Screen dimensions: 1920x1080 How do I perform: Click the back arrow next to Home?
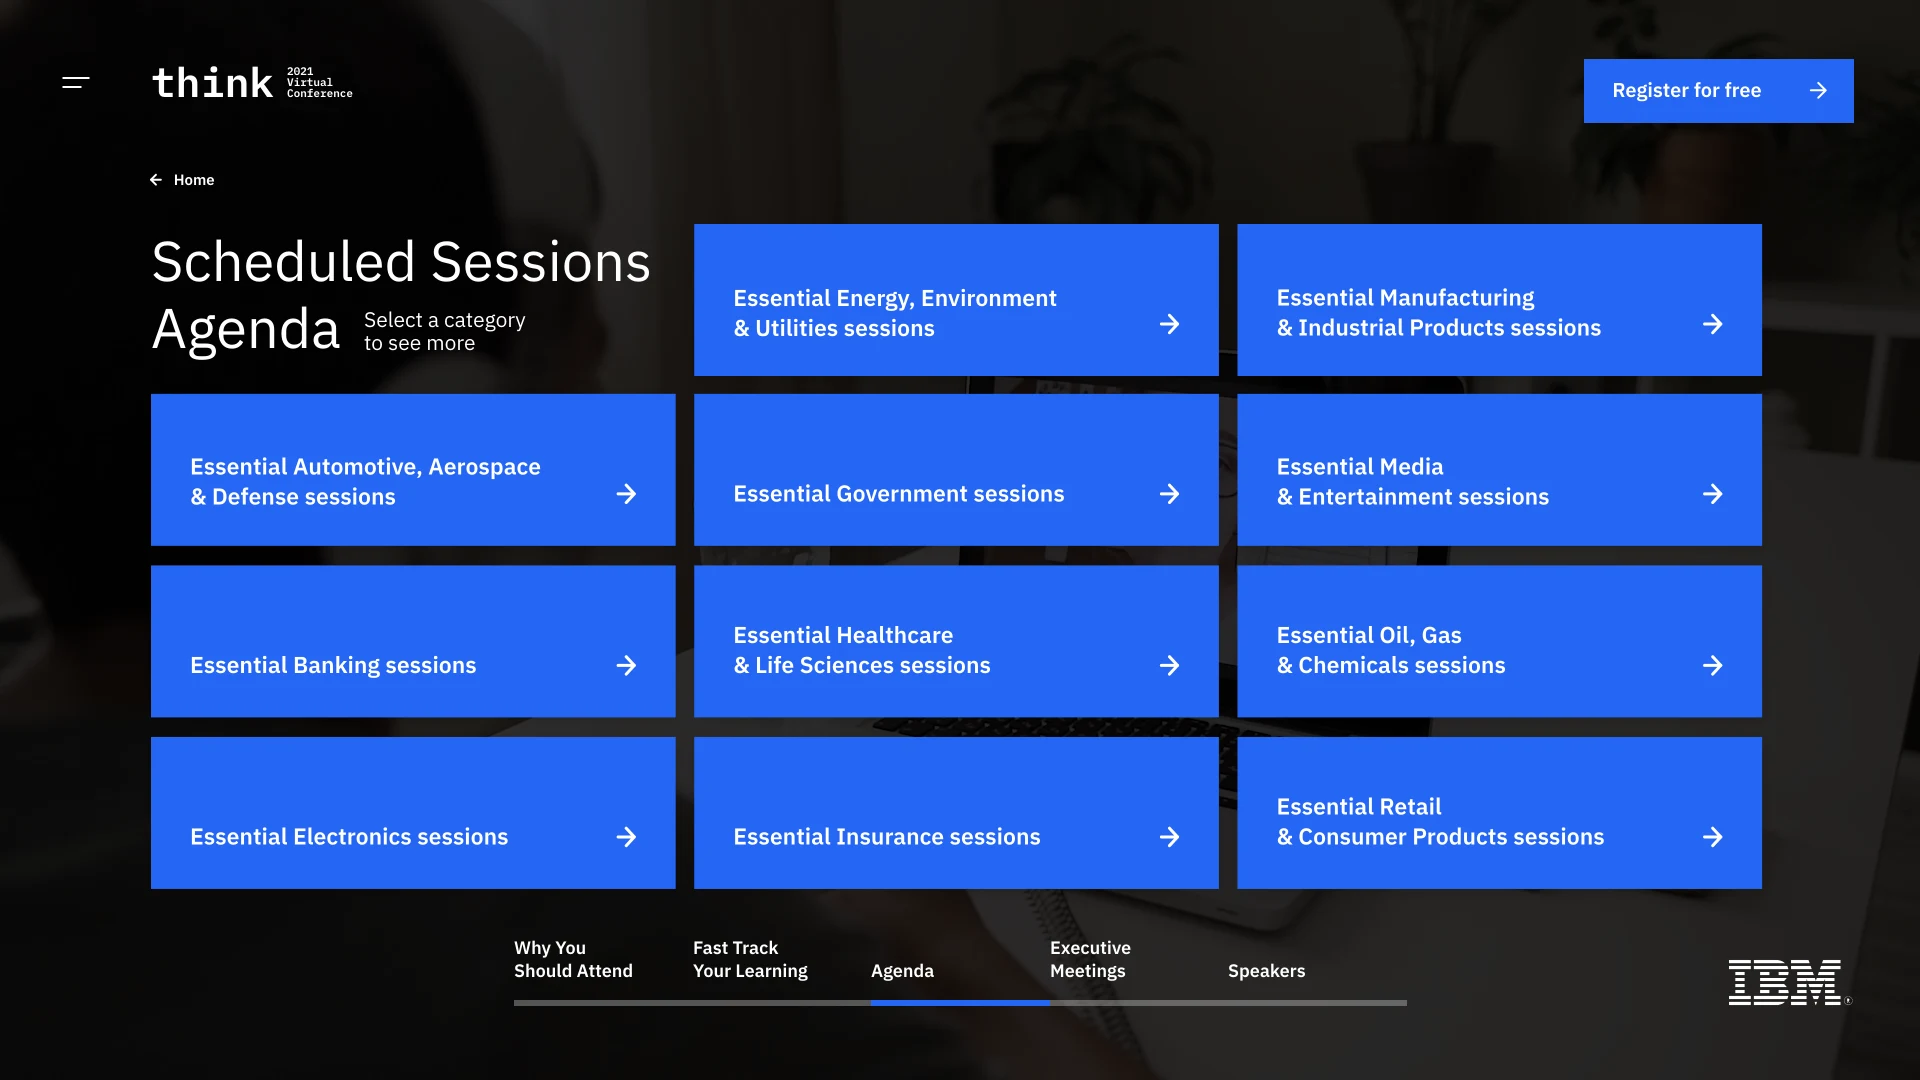(x=156, y=180)
